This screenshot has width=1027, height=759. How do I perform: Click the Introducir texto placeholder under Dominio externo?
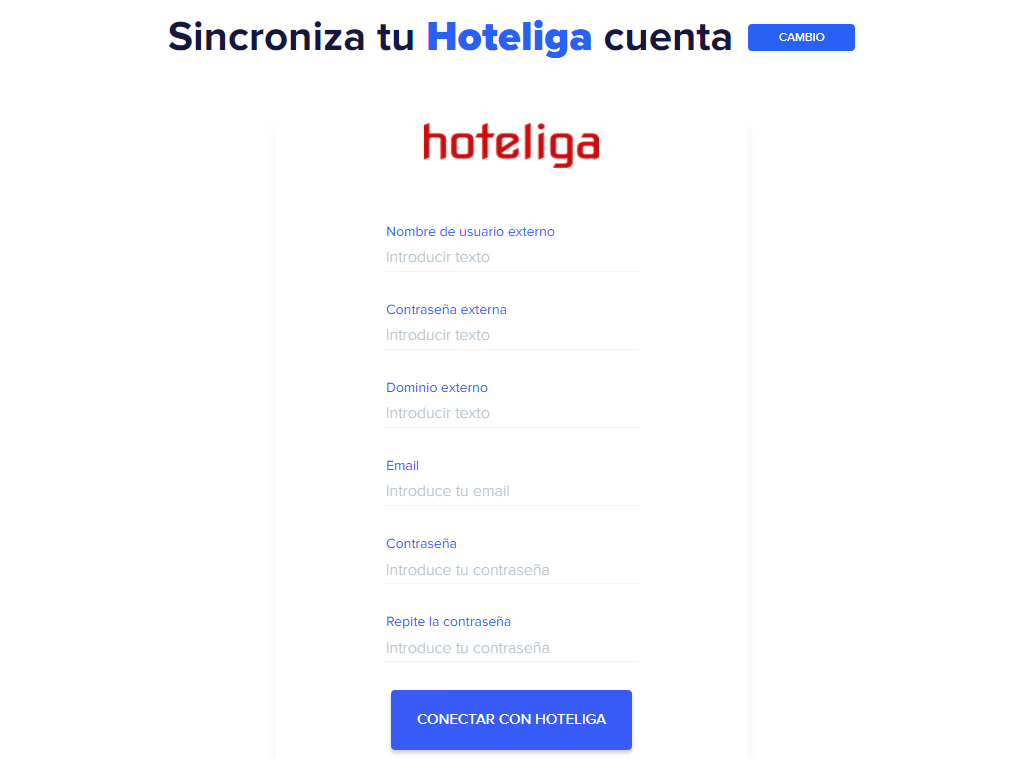438,413
